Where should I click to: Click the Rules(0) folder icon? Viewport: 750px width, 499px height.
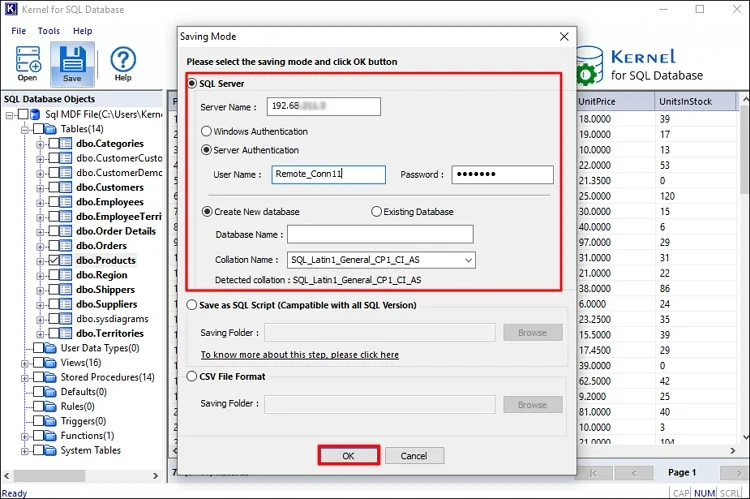point(51,407)
